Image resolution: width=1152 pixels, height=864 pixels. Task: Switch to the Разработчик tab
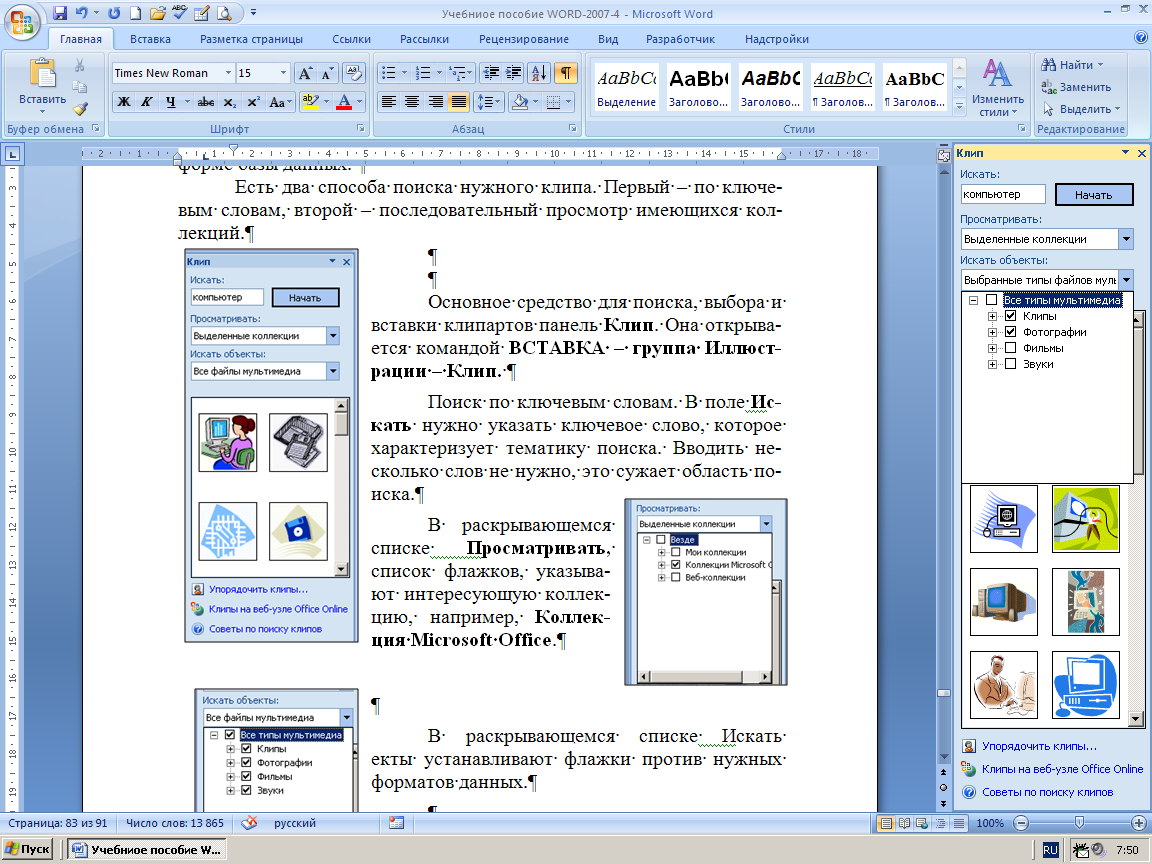[x=680, y=39]
